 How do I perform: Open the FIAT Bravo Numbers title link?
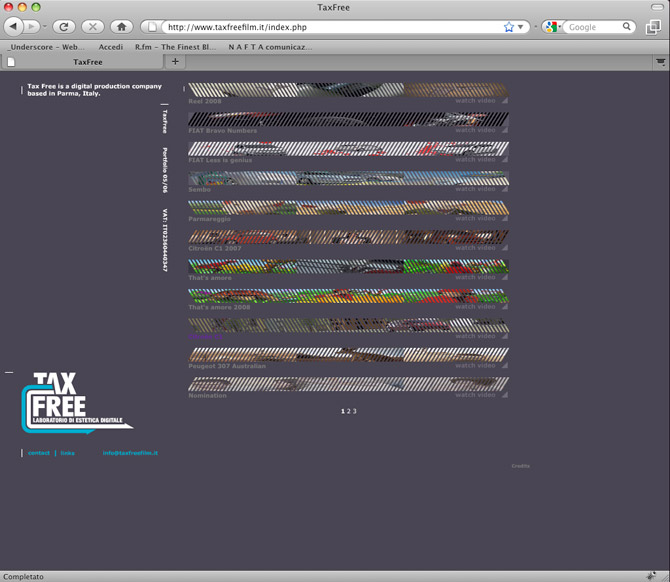point(223,131)
